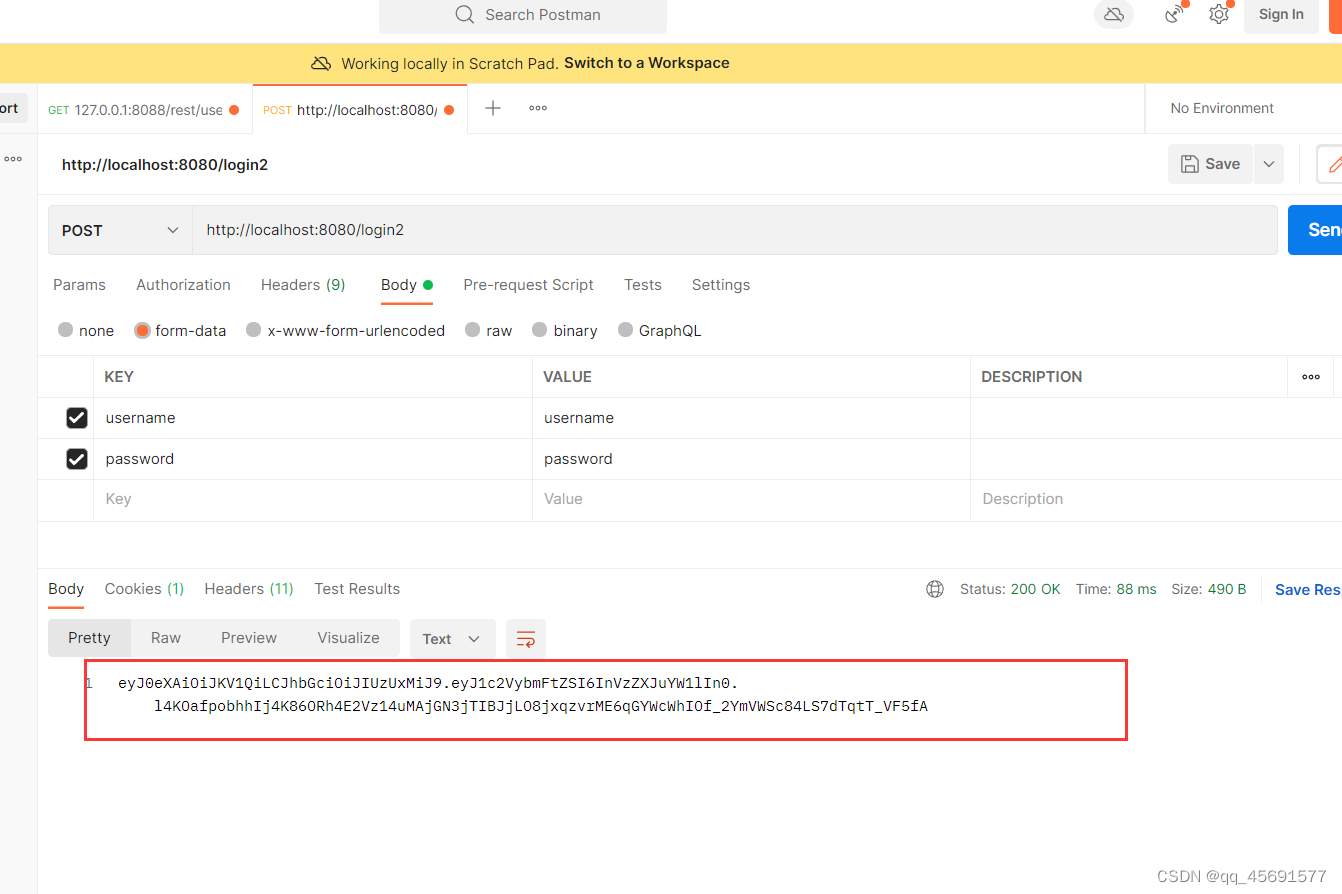This screenshot has width=1342, height=894.
Task: Open bulk edit via the three-dot table icon
Action: pyautogui.click(x=1310, y=376)
